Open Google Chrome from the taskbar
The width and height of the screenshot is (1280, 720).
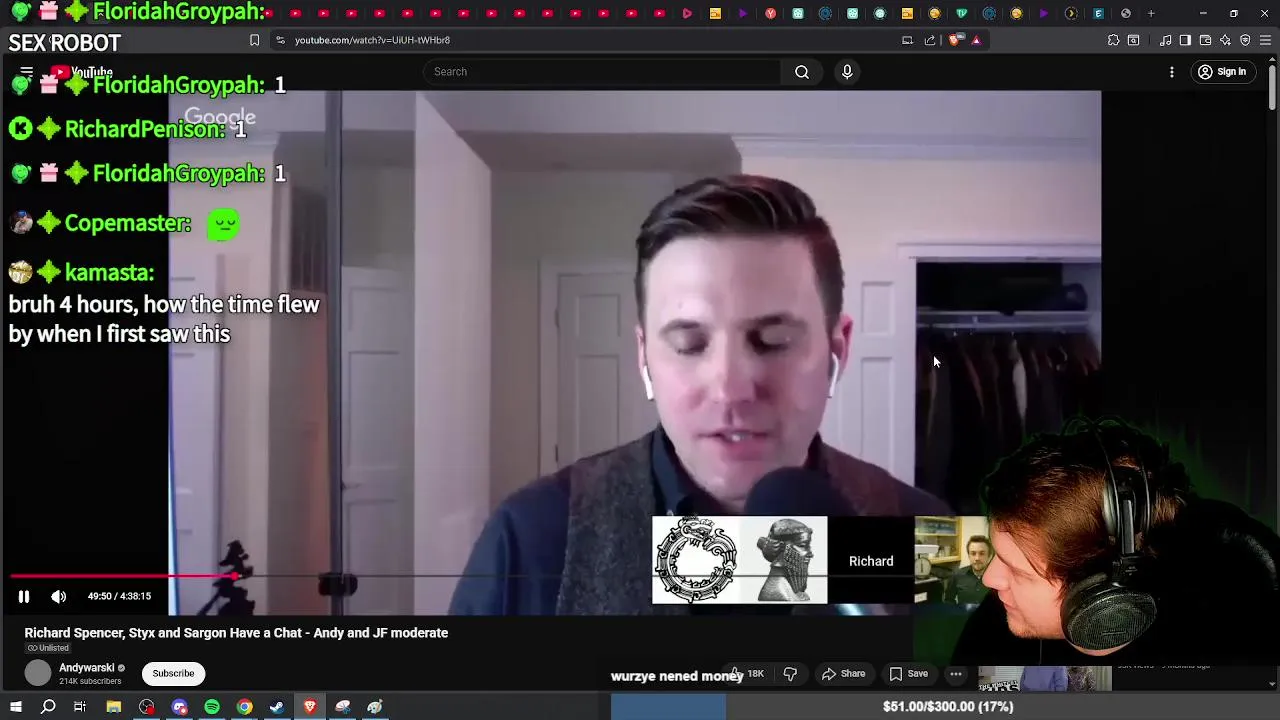(x=245, y=707)
